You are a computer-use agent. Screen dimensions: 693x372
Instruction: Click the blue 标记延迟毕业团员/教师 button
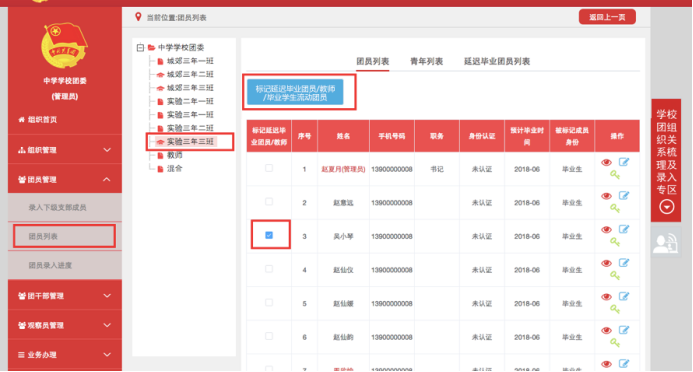[295, 92]
